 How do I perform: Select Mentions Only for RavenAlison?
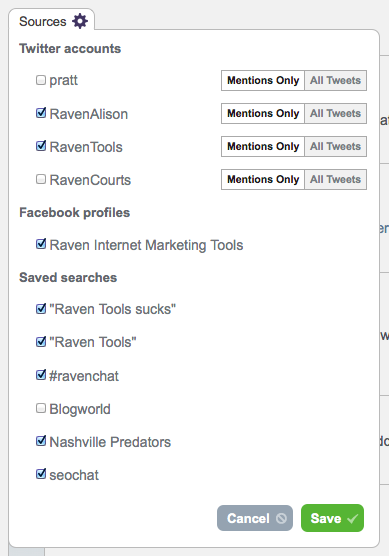[x=263, y=113]
